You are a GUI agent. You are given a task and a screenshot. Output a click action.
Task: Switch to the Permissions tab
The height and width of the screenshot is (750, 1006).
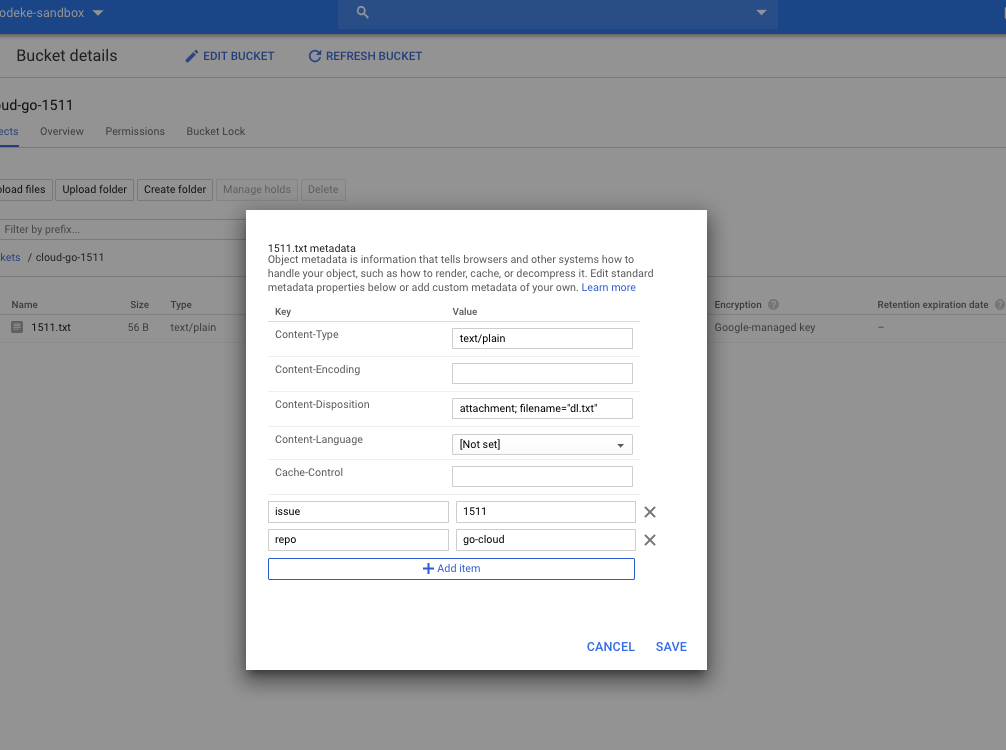pyautogui.click(x=135, y=132)
